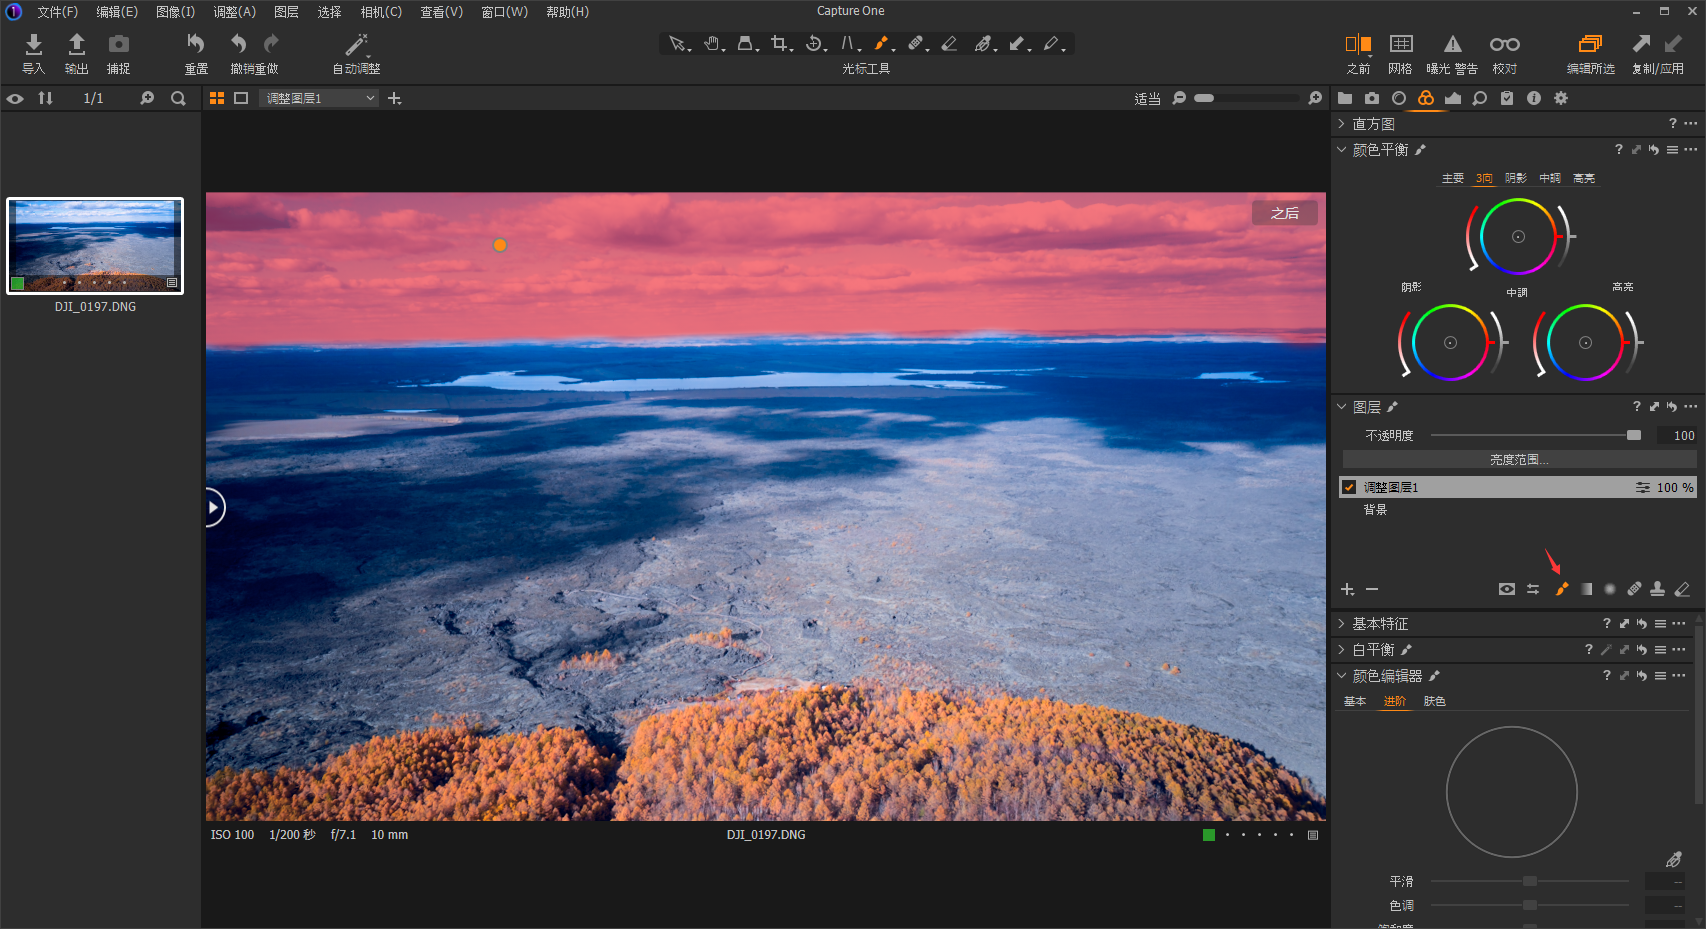Toggle Exposure Warning (曝光警告)

[x=1452, y=44]
